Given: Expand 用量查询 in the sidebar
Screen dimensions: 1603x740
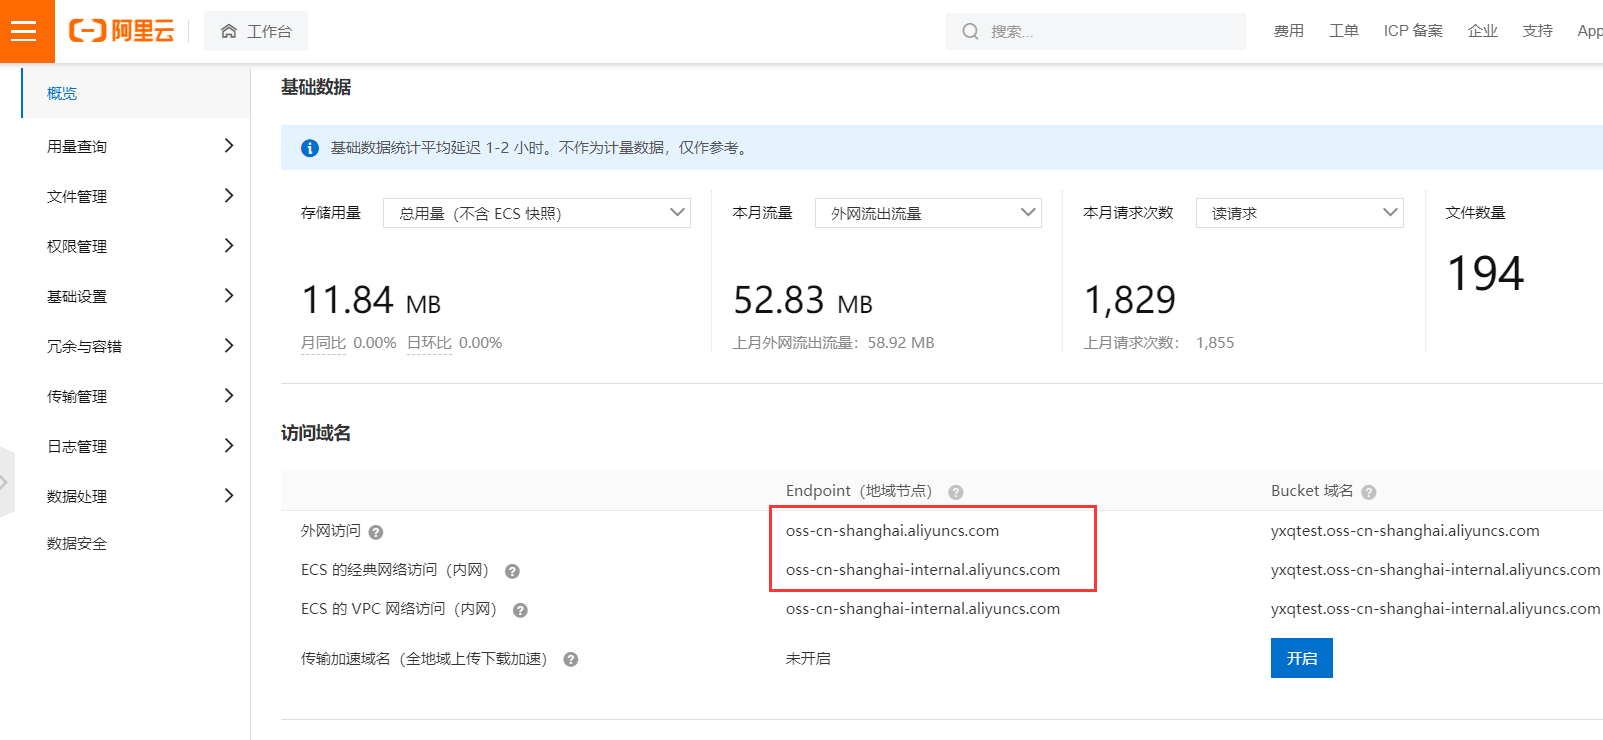Looking at the screenshot, I should [x=229, y=146].
